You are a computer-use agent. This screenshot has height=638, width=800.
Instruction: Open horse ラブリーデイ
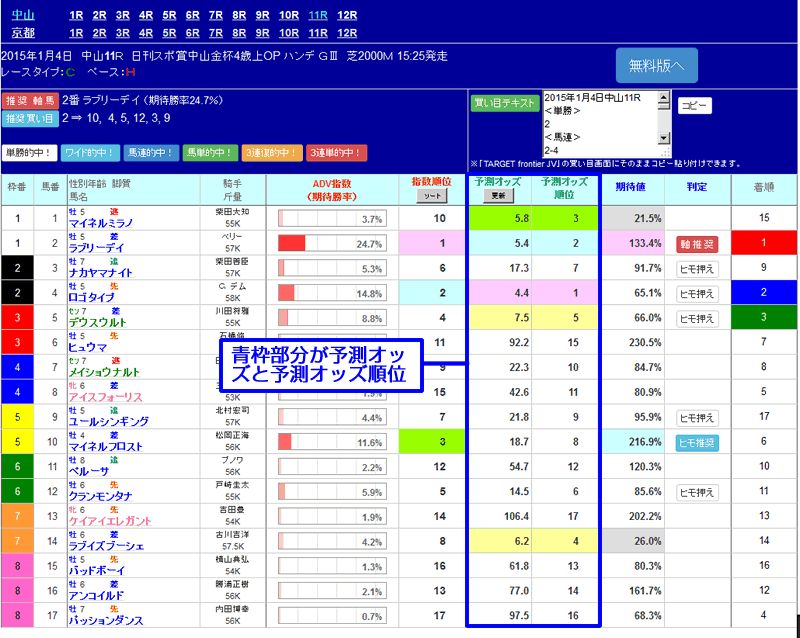tap(96, 248)
